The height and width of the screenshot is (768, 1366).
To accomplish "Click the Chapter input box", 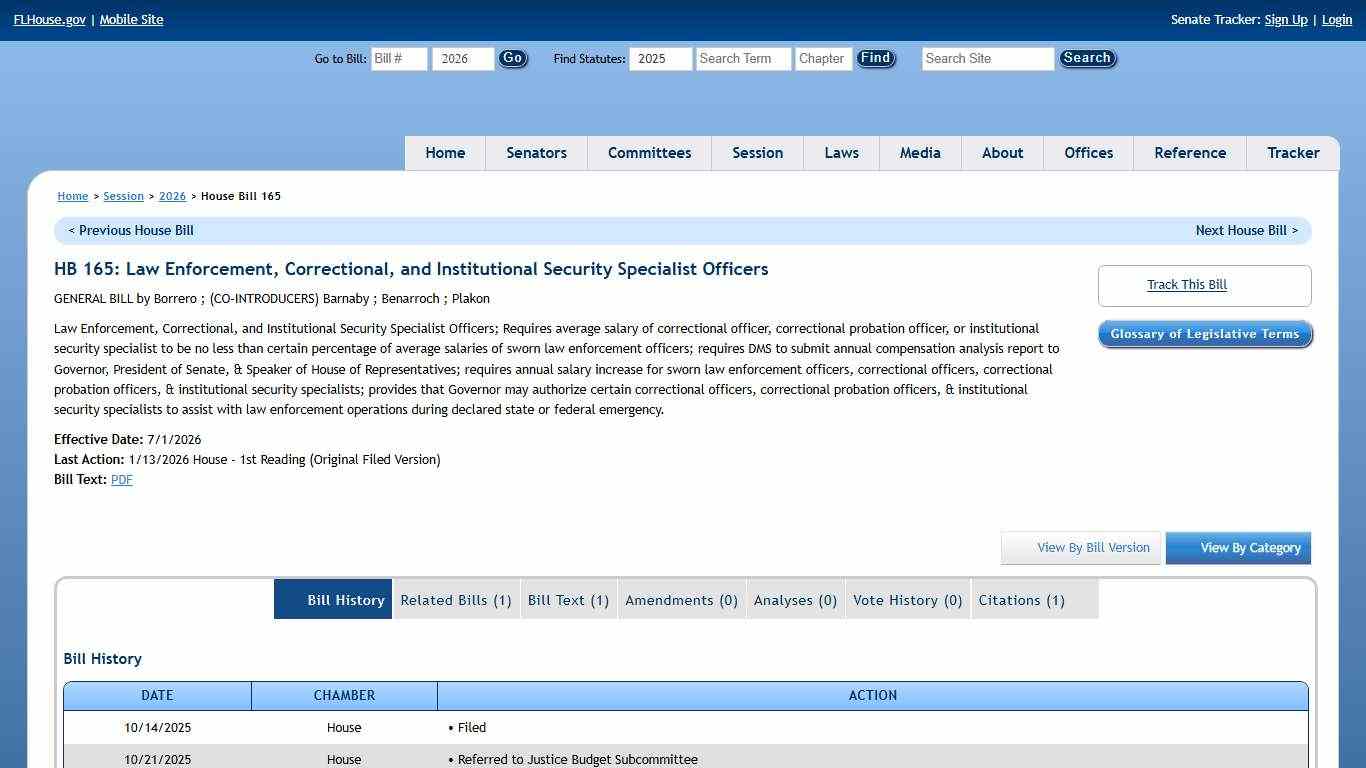I will [x=823, y=59].
